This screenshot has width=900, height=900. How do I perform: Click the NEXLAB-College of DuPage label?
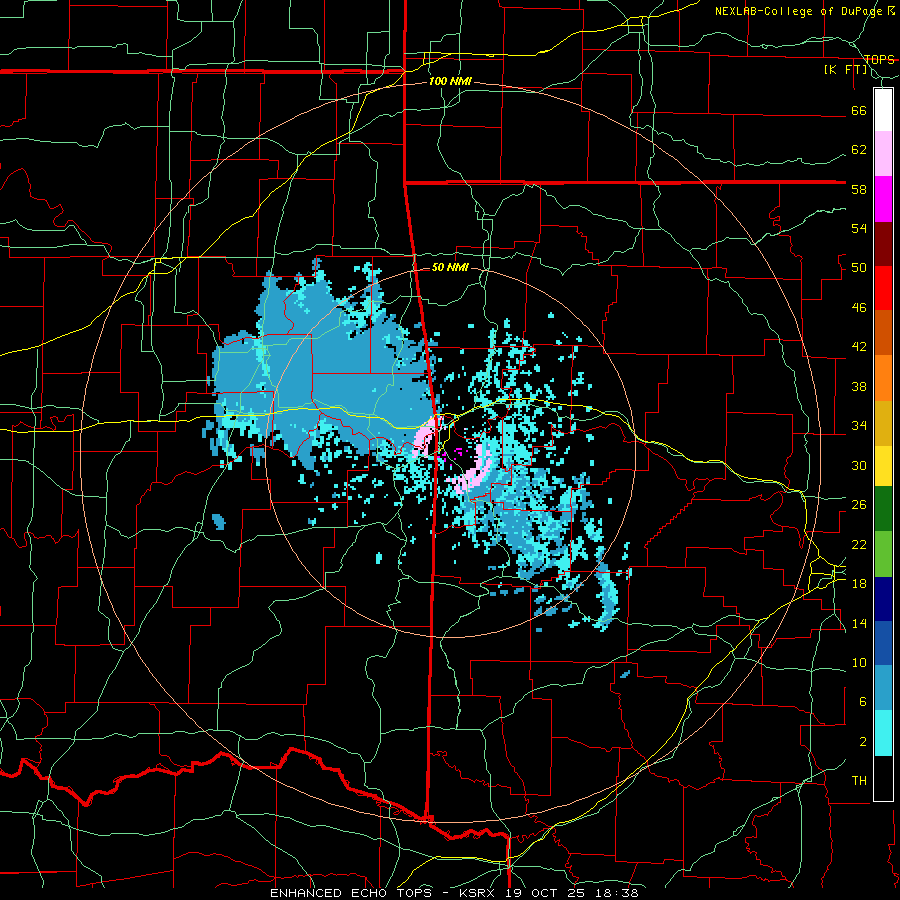click(798, 11)
